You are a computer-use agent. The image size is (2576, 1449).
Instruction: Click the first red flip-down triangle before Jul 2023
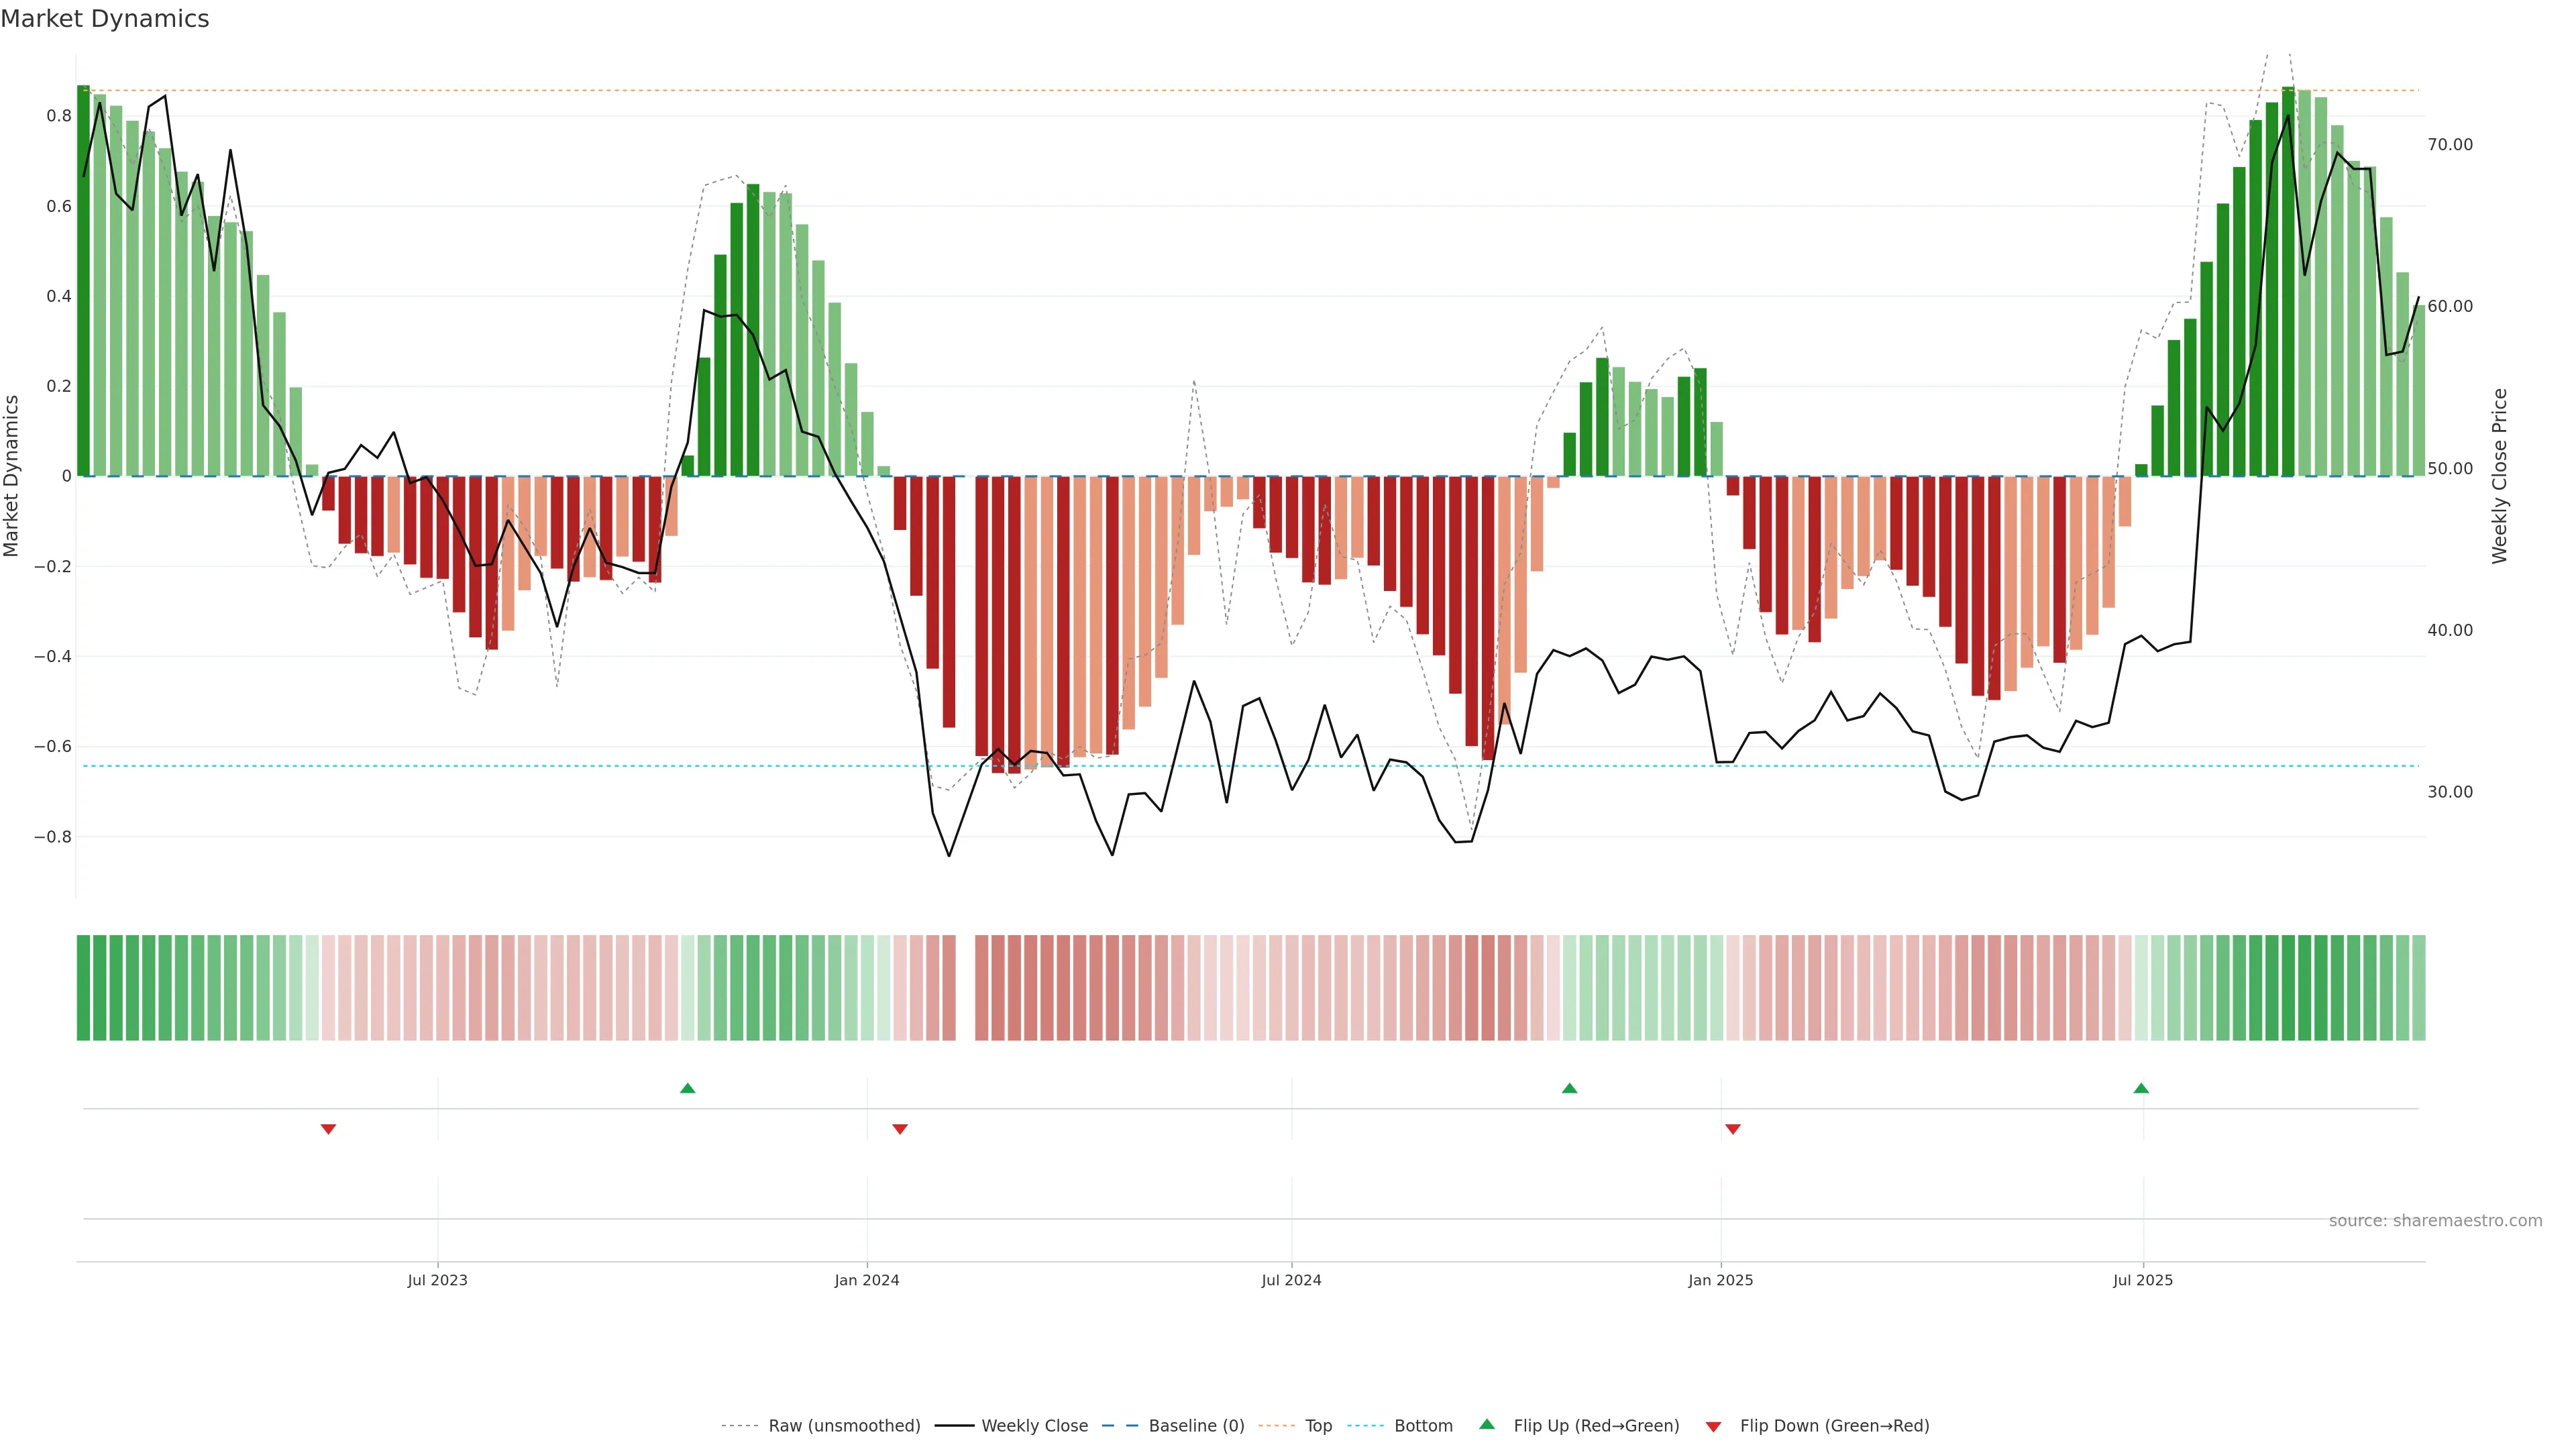point(328,1129)
